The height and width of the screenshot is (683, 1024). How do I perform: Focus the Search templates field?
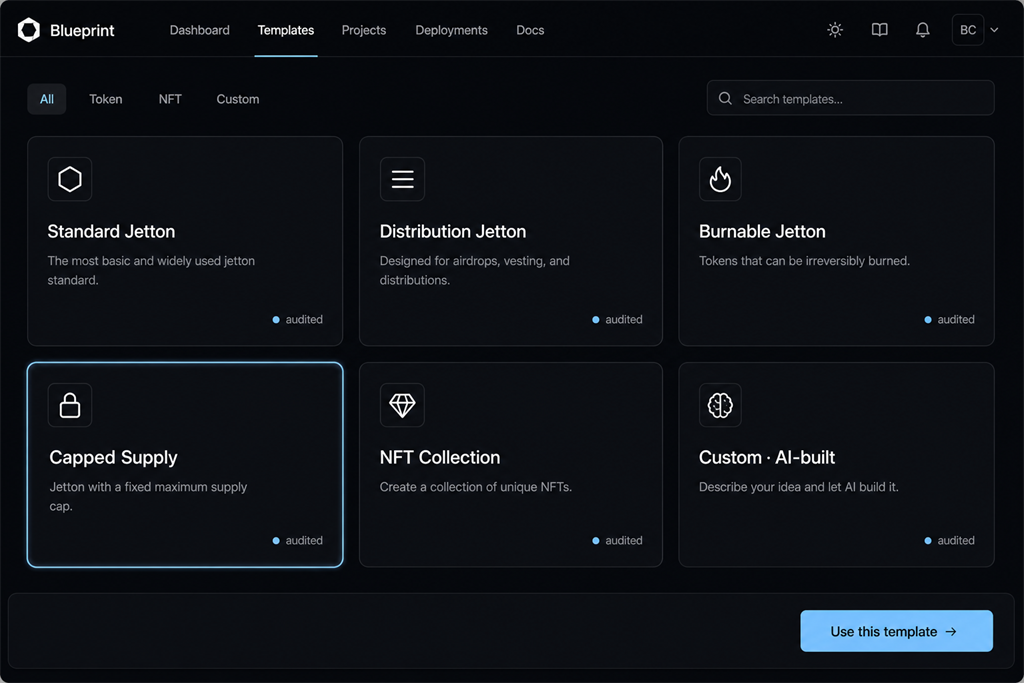pyautogui.click(x=850, y=98)
